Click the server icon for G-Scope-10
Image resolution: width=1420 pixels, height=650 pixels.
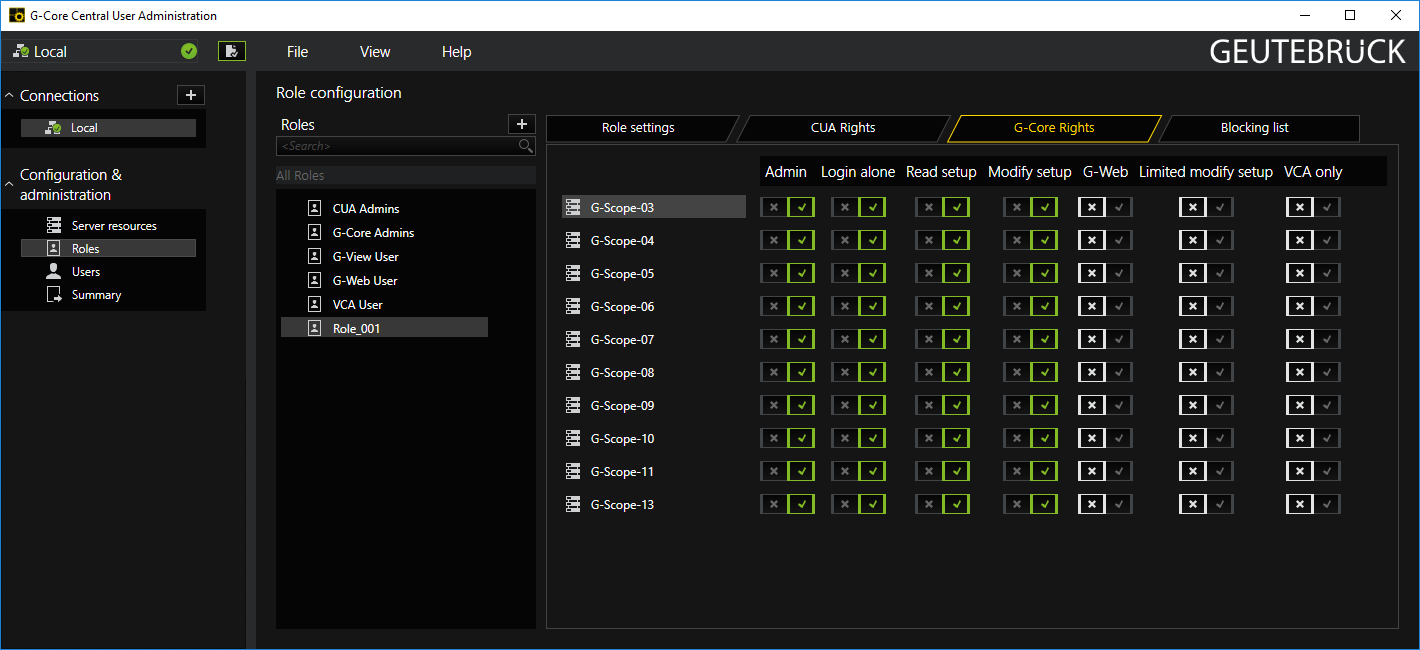[x=573, y=438]
